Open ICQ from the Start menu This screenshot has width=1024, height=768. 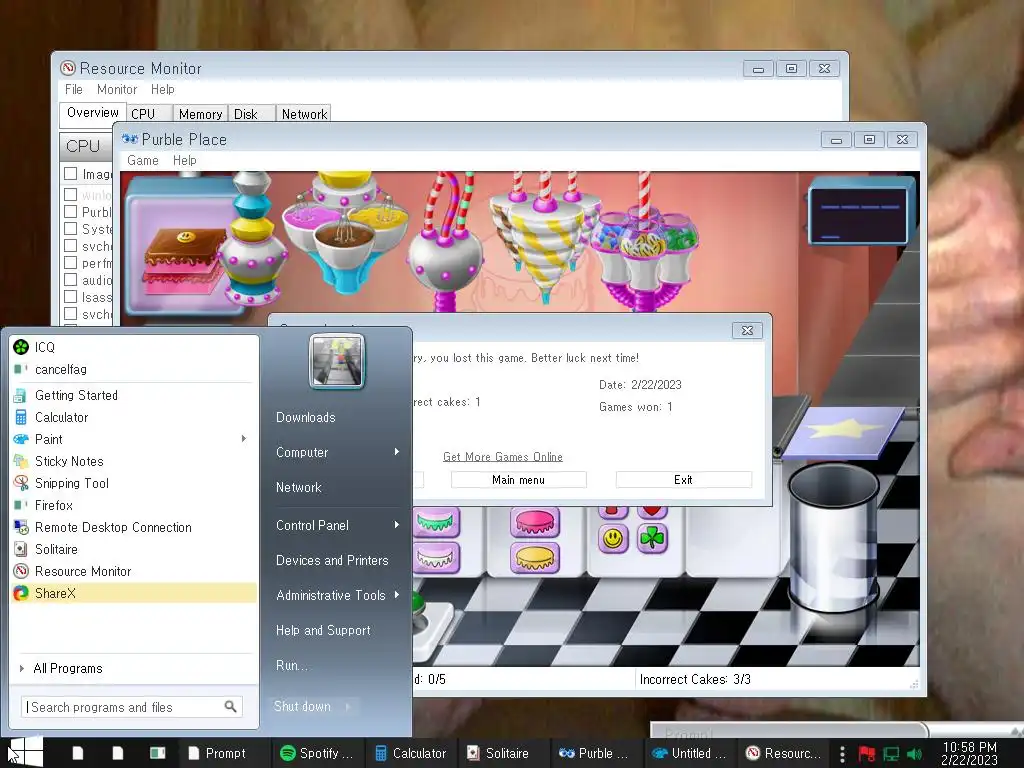click(134, 347)
